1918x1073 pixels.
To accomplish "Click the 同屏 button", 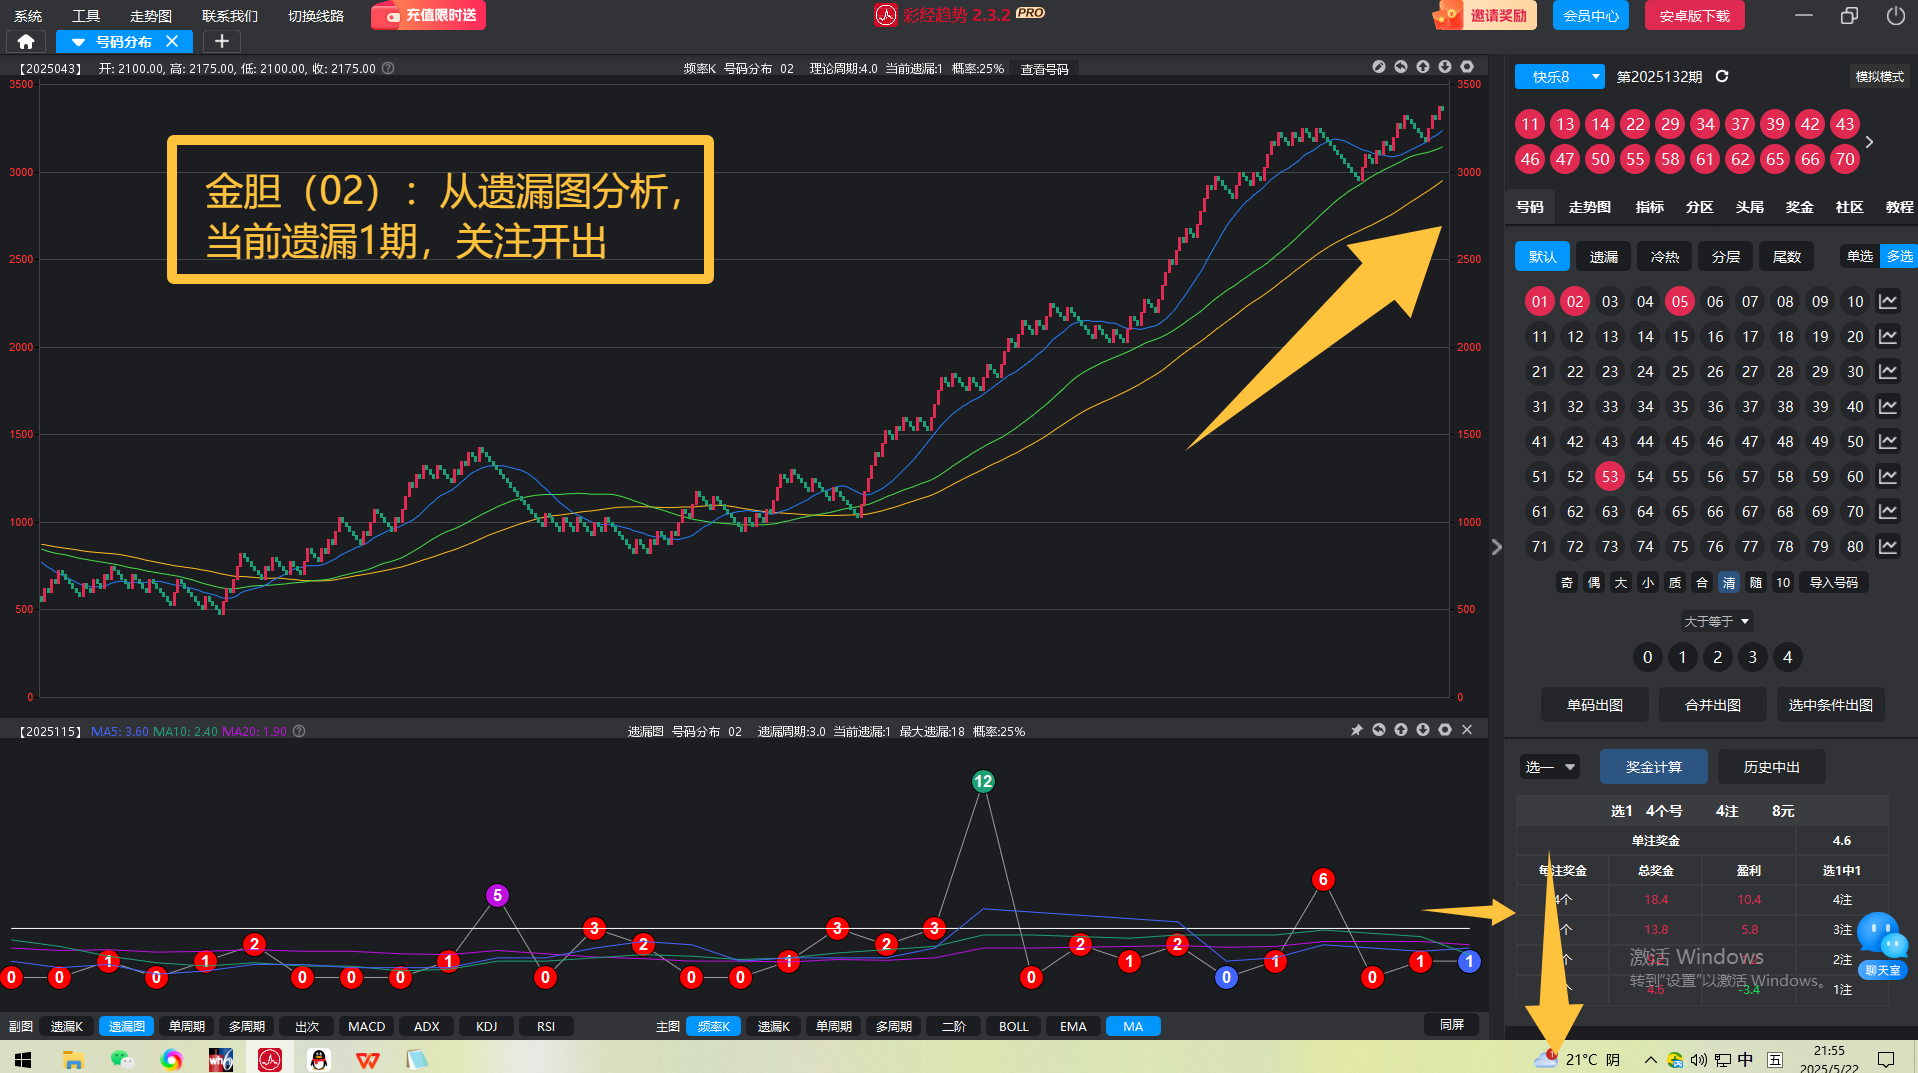I will coord(1452,1025).
